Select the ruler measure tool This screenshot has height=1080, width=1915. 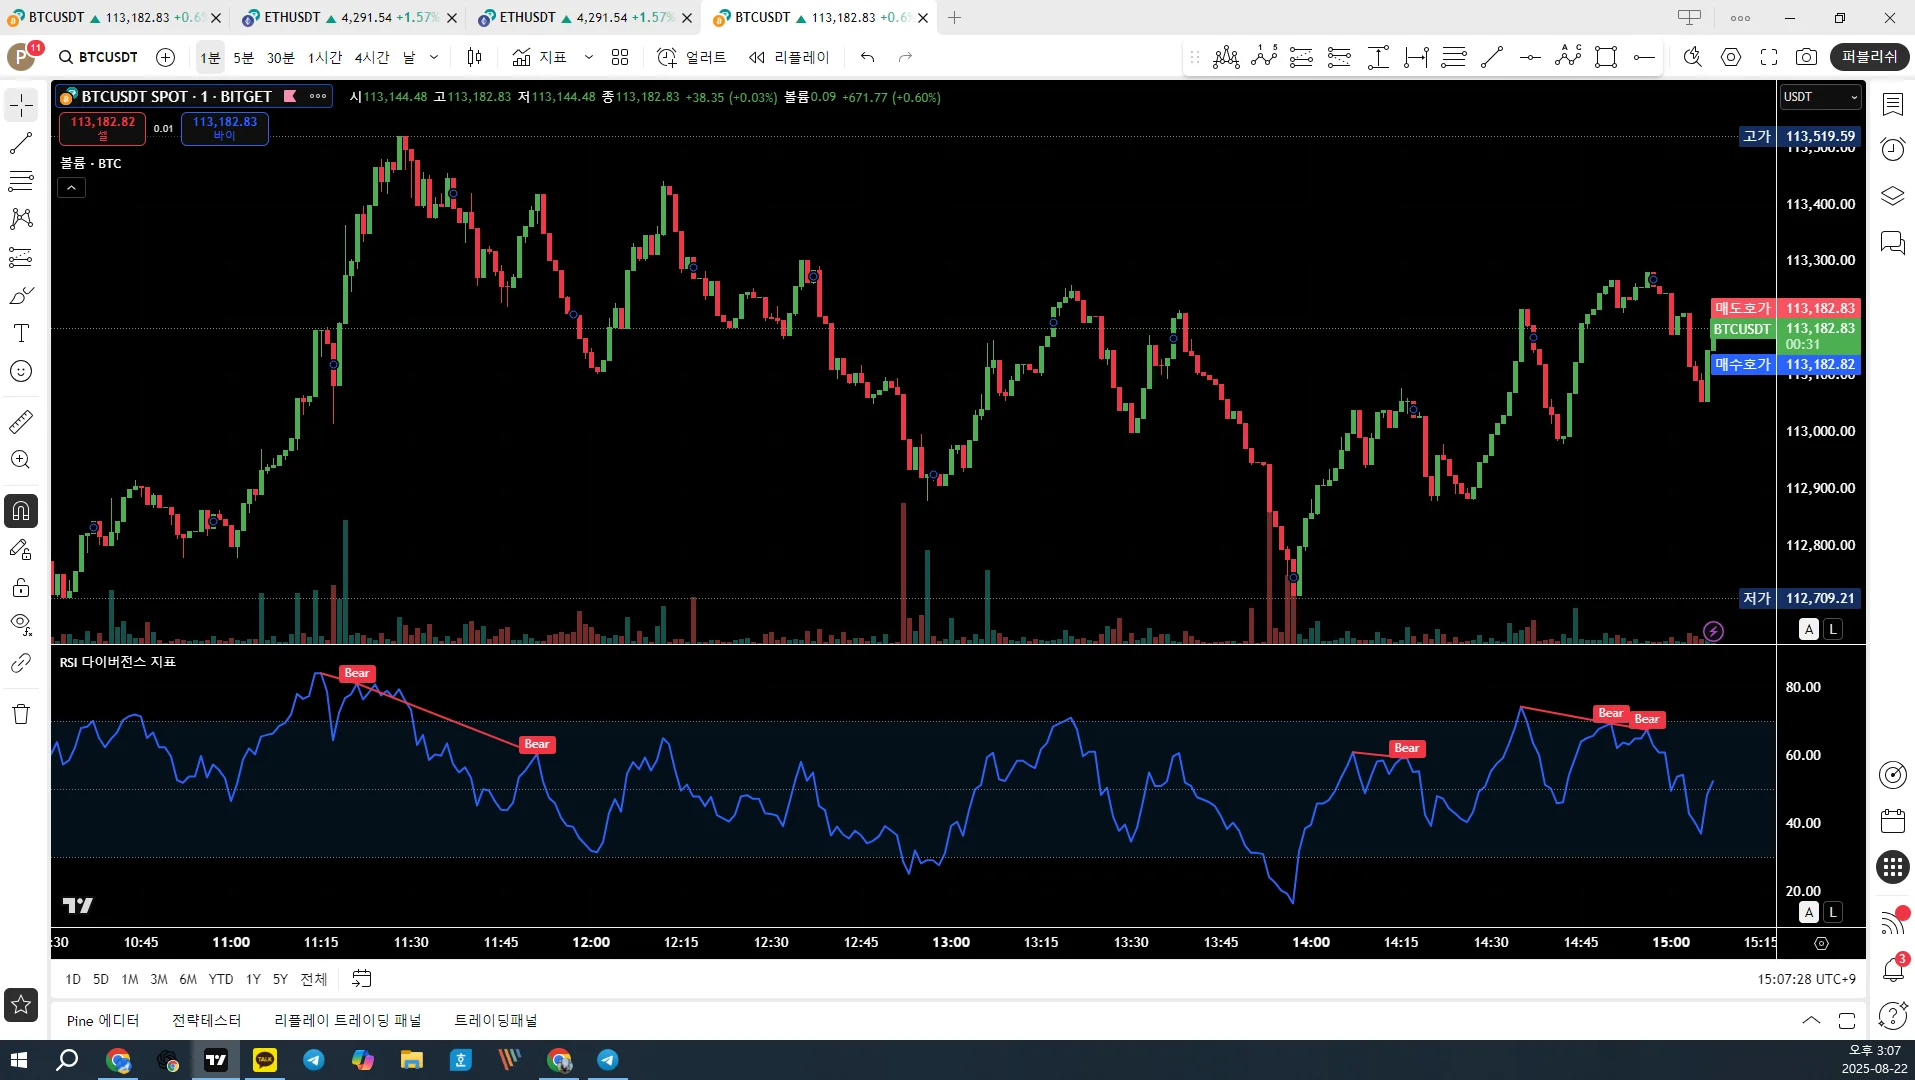point(21,422)
